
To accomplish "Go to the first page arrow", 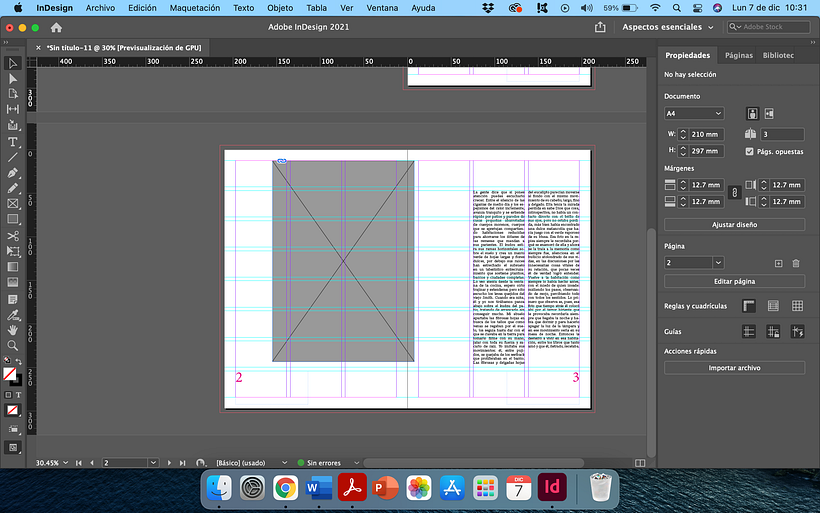I will point(79,463).
